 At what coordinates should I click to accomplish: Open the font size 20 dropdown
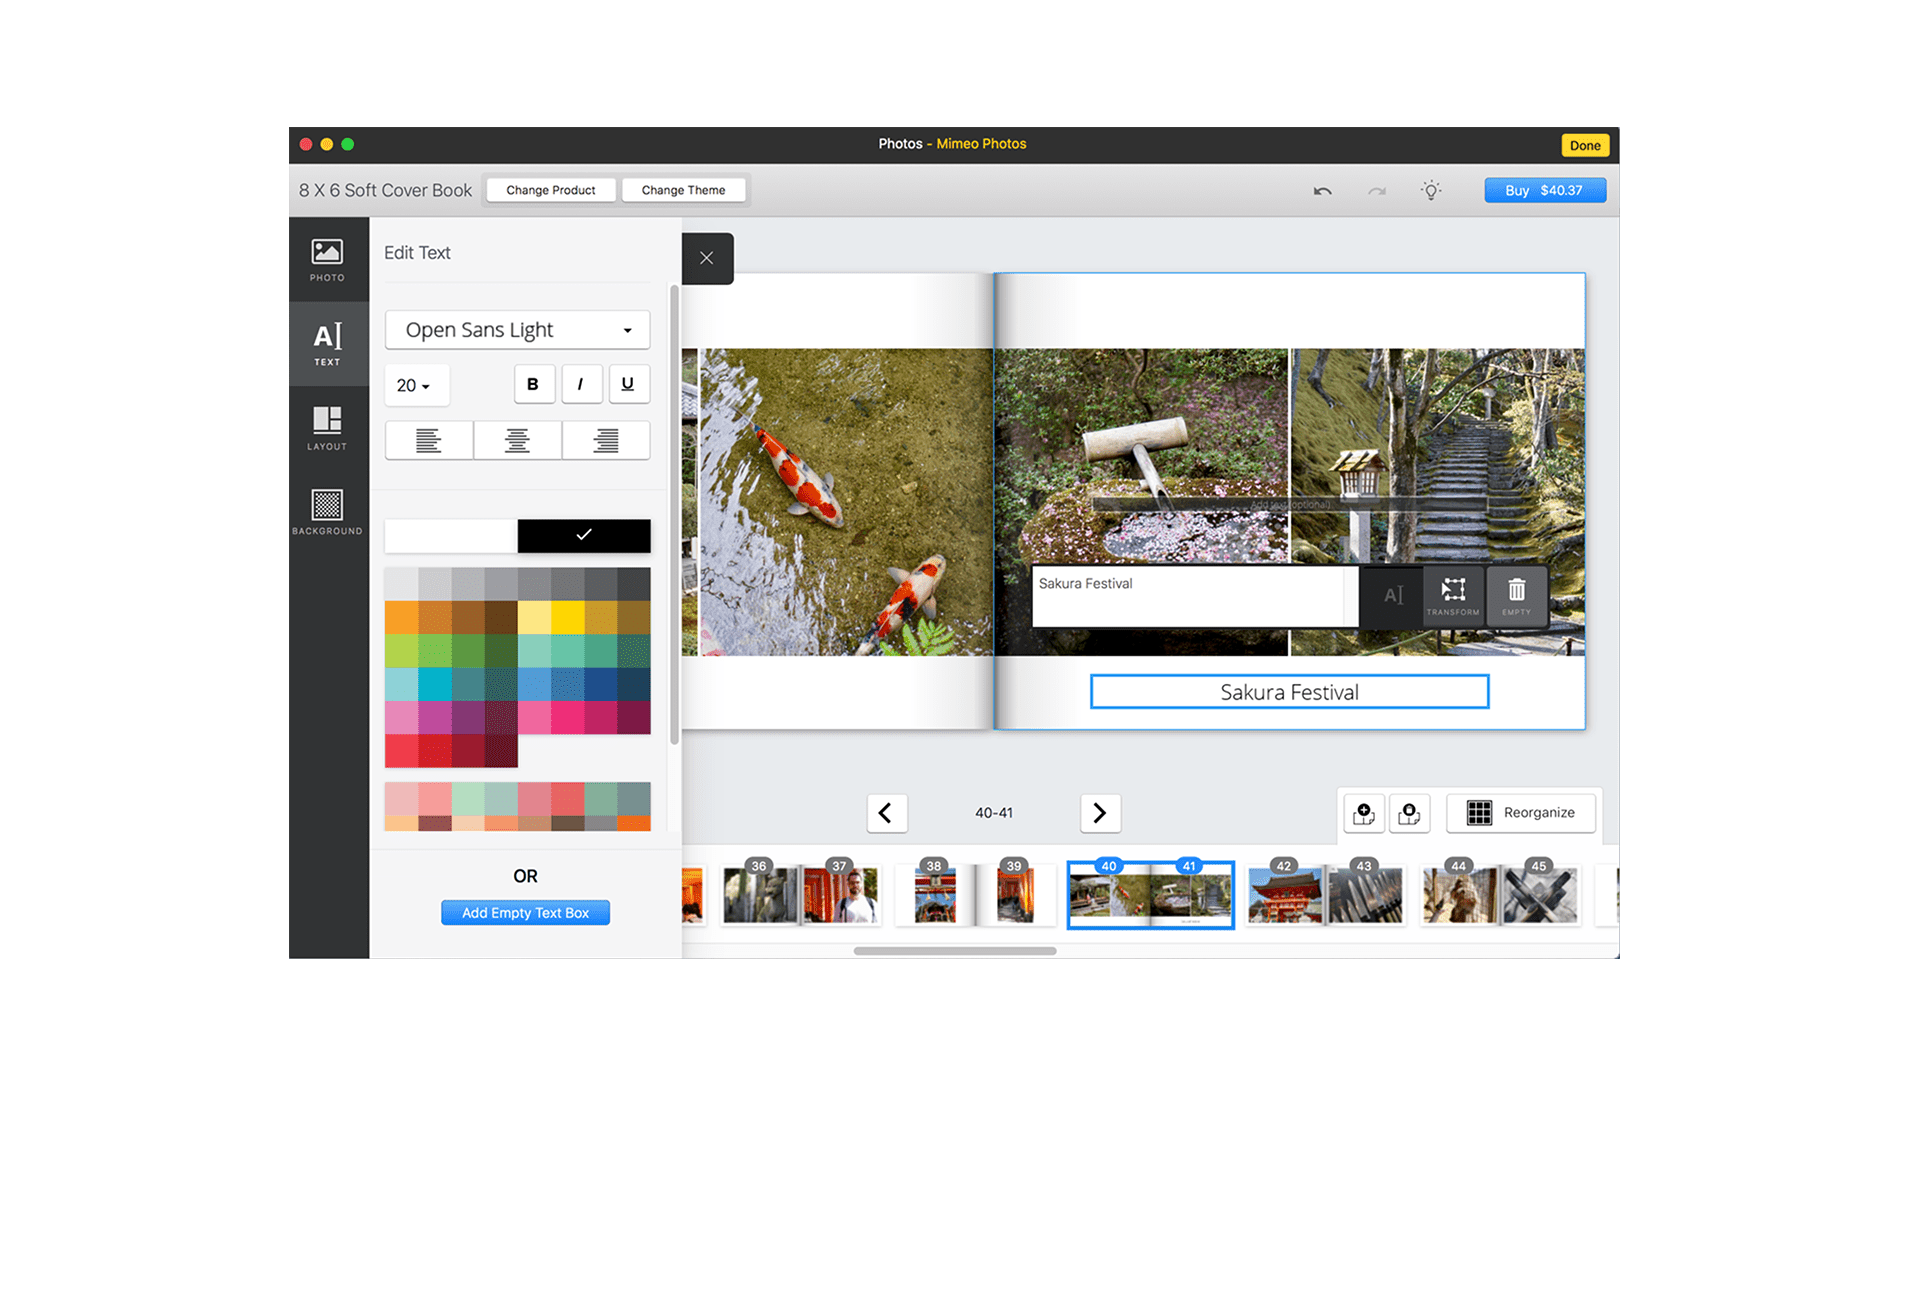[x=416, y=385]
